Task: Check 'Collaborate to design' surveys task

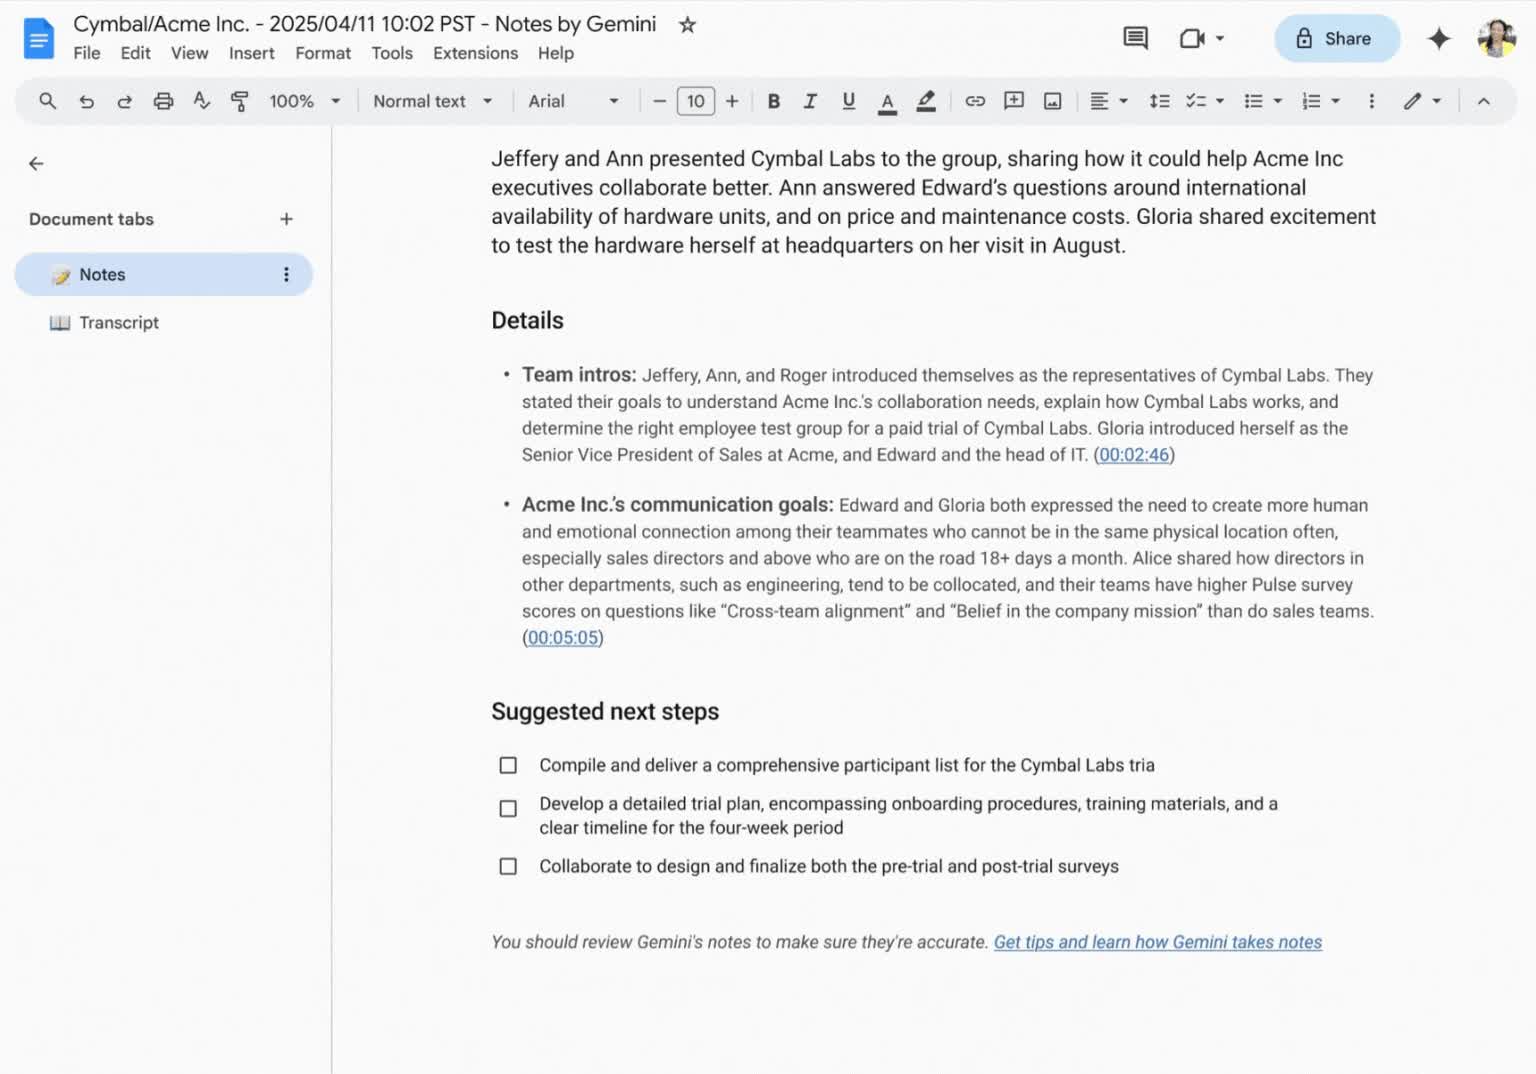Action: click(508, 867)
